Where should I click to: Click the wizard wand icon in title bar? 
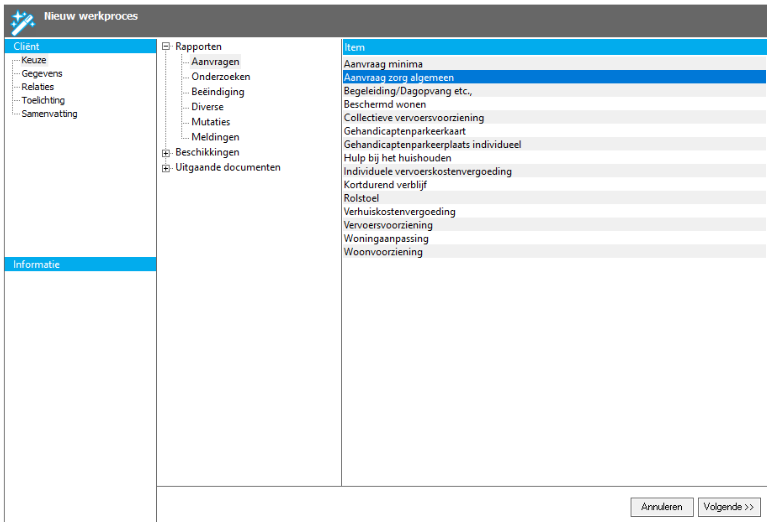[22, 20]
